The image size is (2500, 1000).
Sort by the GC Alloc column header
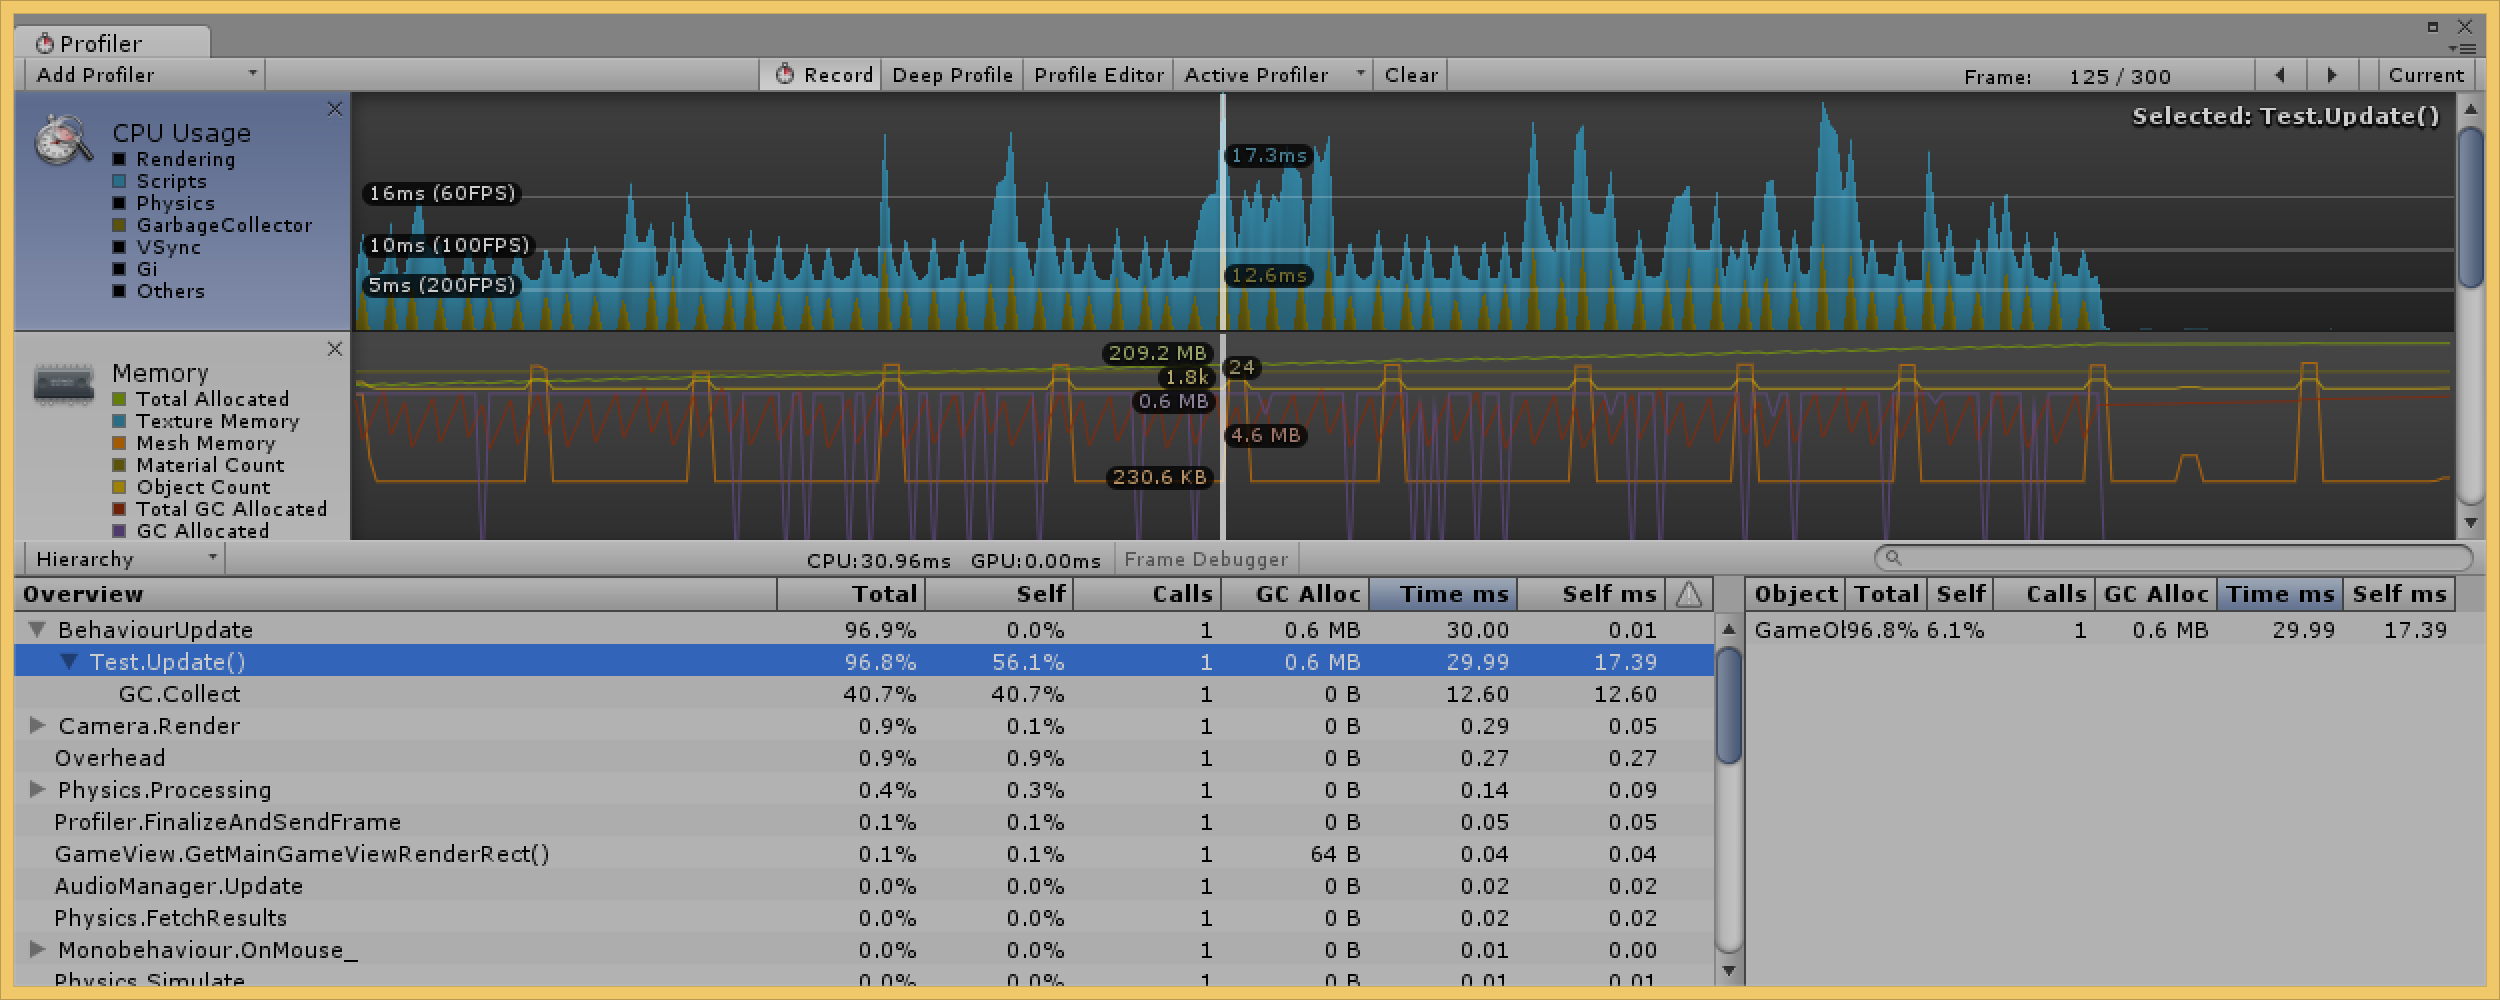coord(1296,594)
